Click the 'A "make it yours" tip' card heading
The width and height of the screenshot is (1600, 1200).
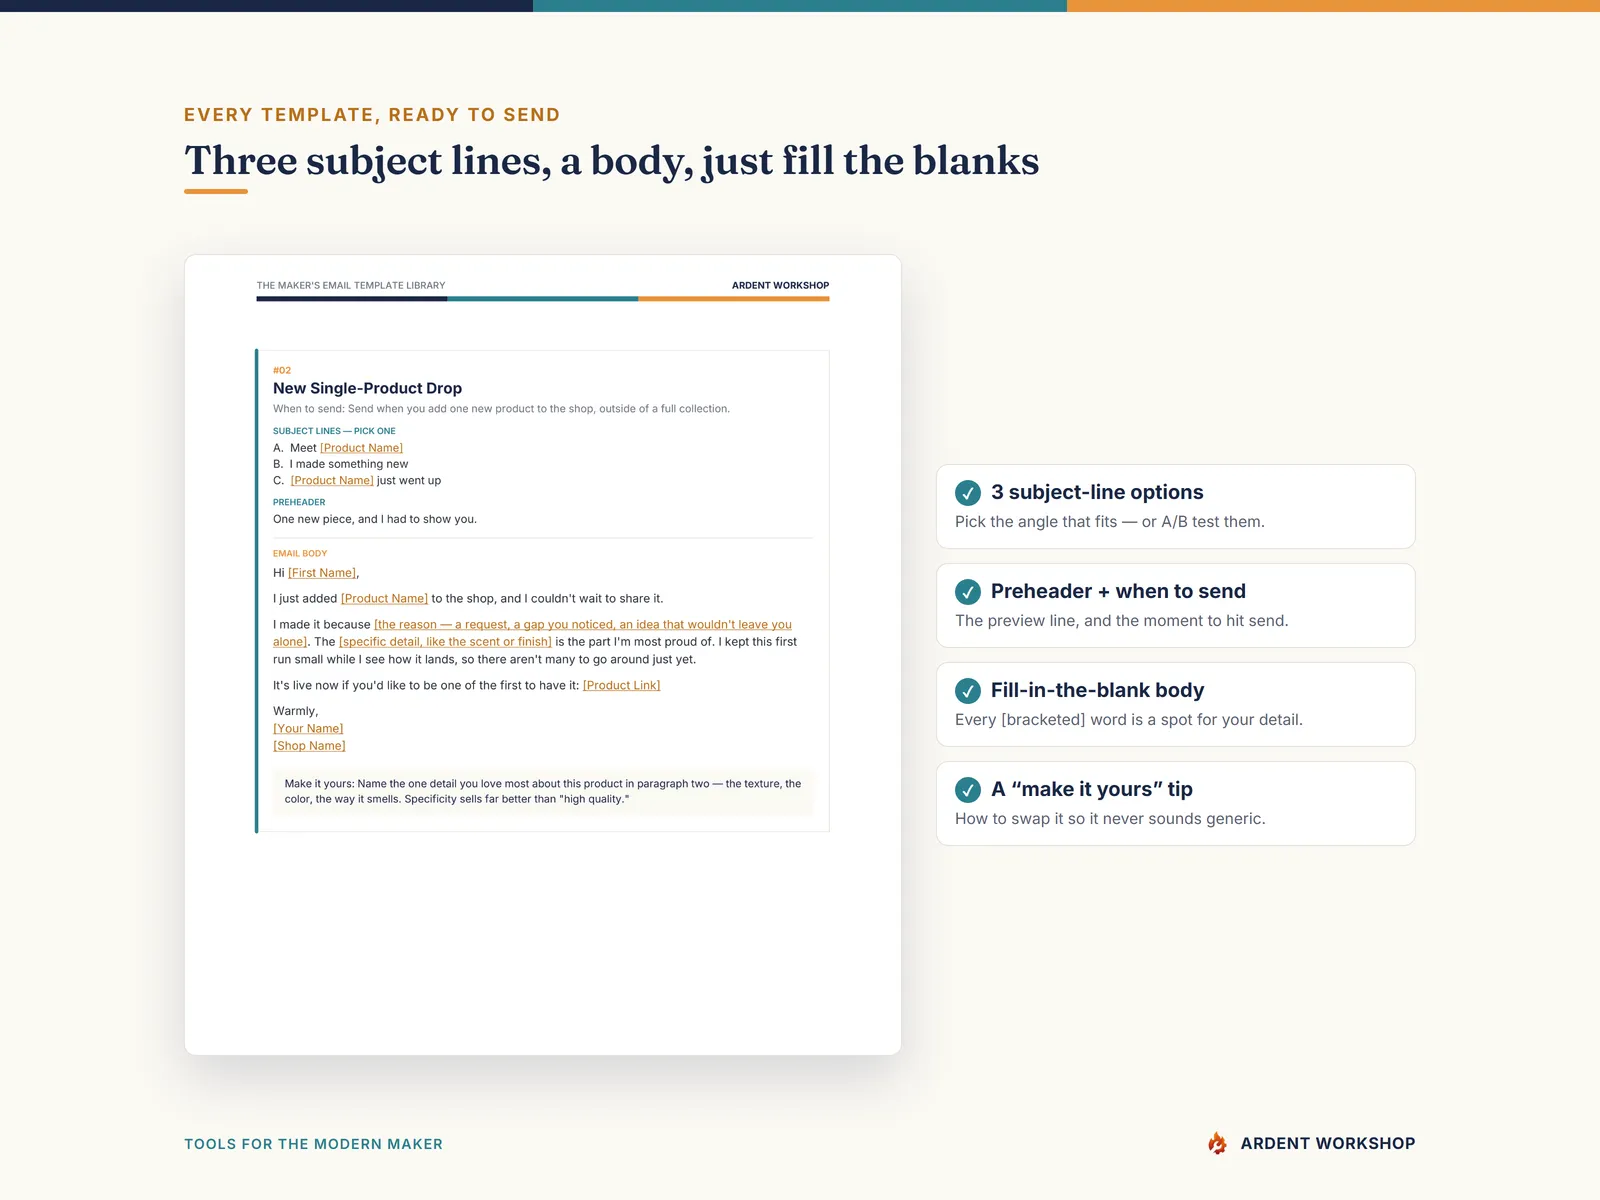tap(1092, 789)
